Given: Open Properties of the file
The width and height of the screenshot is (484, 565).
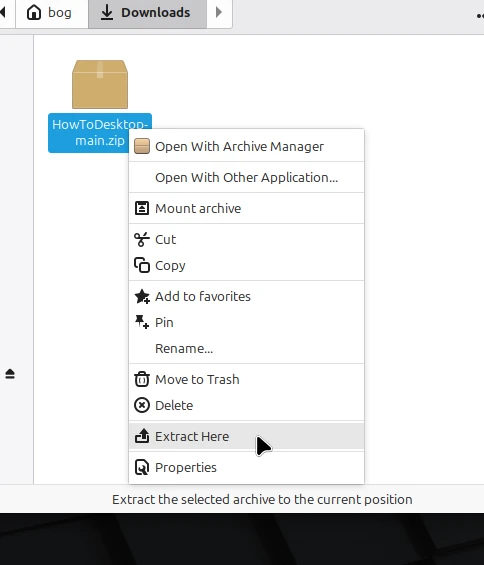Looking at the screenshot, I should (x=247, y=467).
